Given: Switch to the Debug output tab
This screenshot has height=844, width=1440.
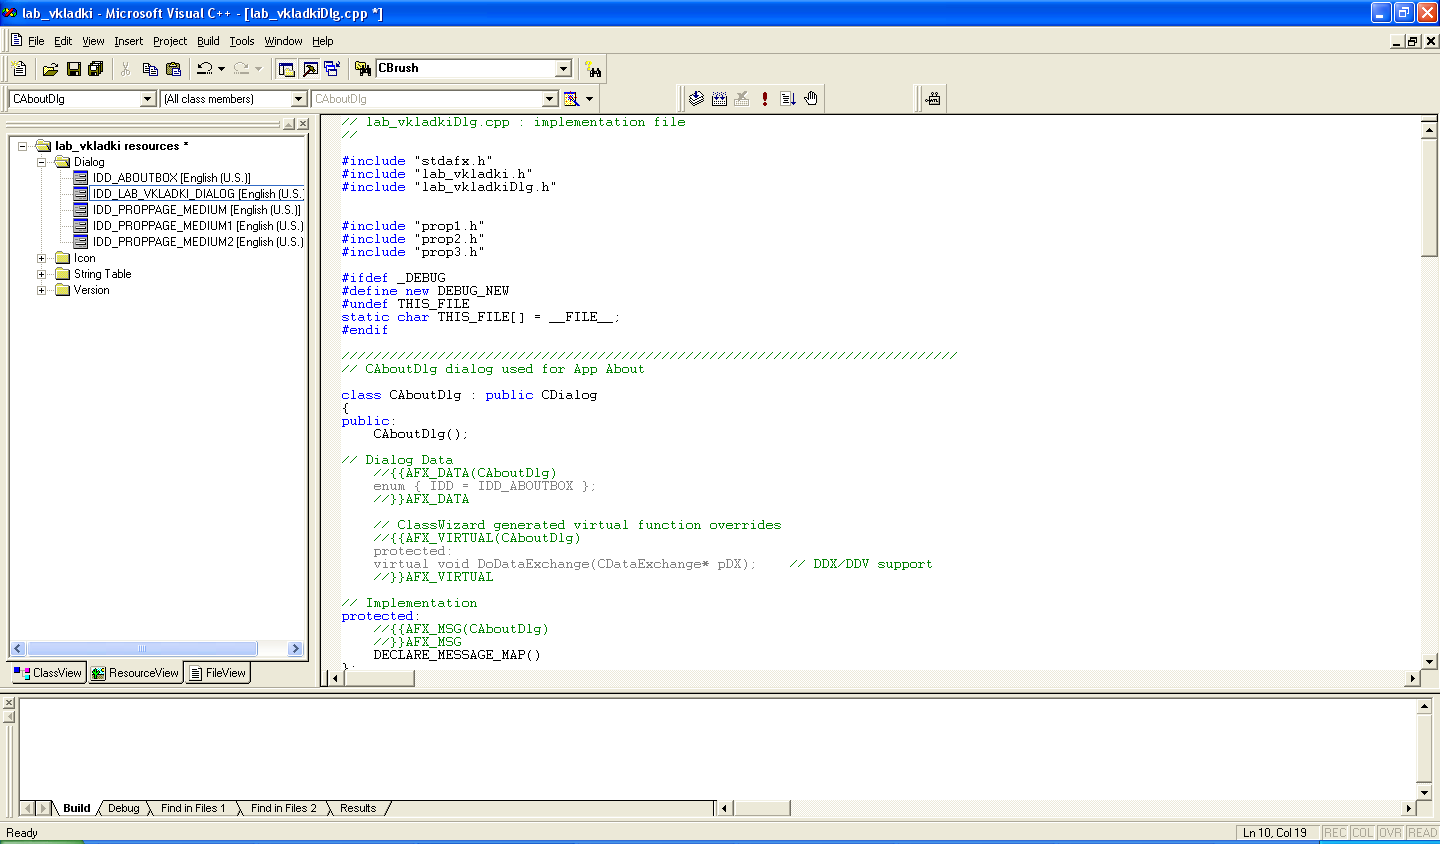Looking at the screenshot, I should tap(124, 808).
